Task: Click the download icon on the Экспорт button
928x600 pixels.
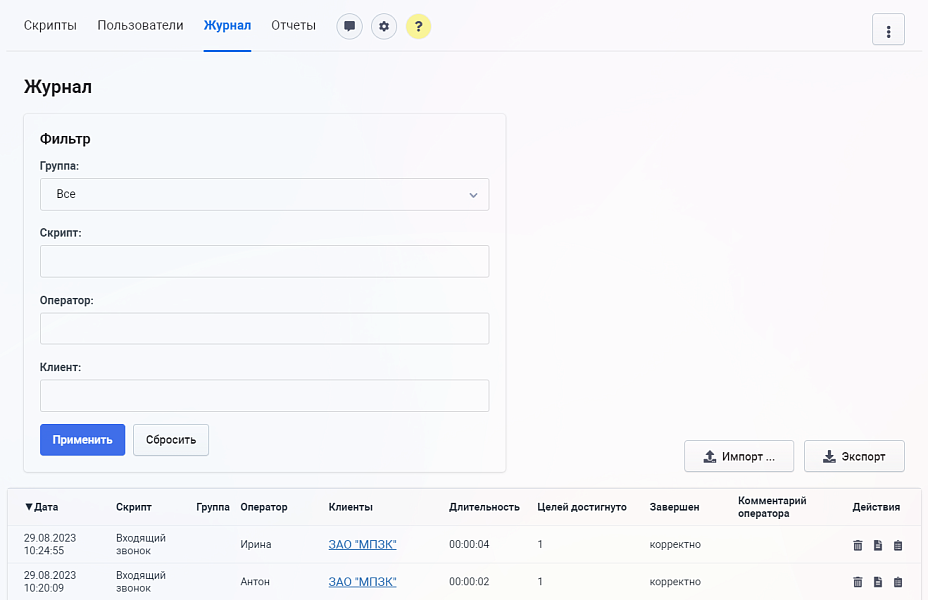Action: click(829, 456)
